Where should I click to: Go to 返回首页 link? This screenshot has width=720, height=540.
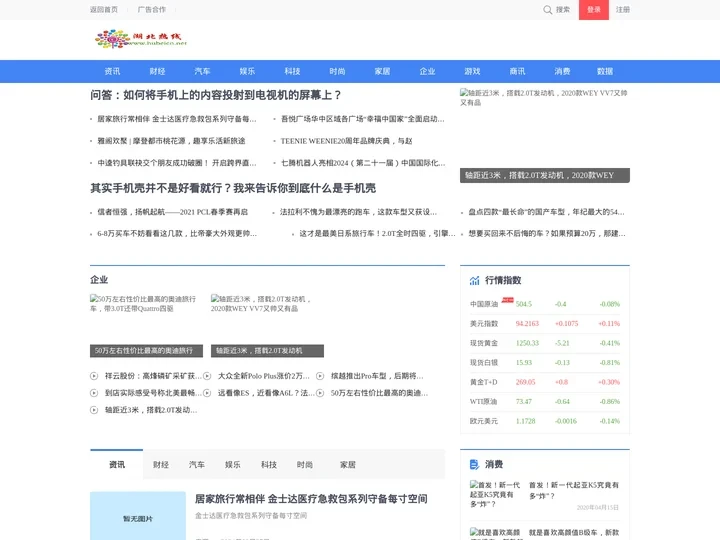[x=104, y=10]
